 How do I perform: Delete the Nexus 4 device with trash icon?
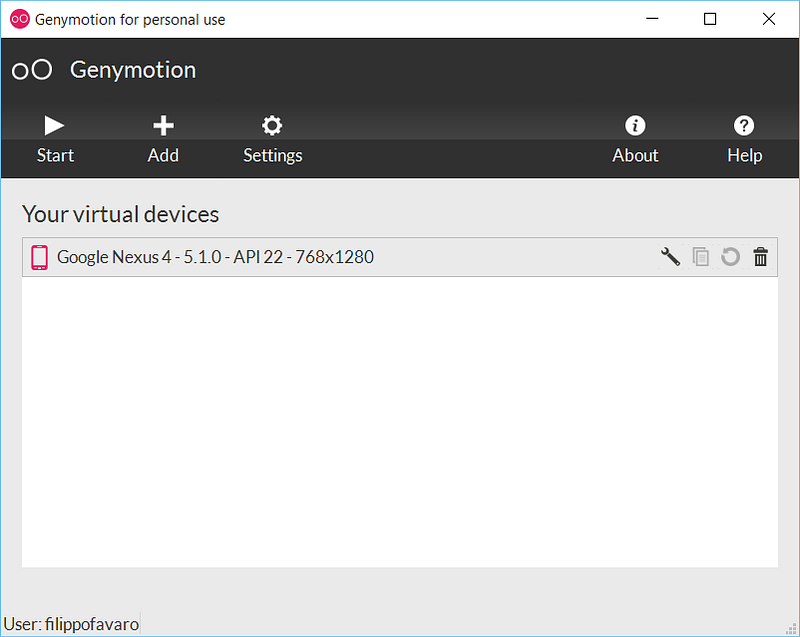tap(760, 257)
